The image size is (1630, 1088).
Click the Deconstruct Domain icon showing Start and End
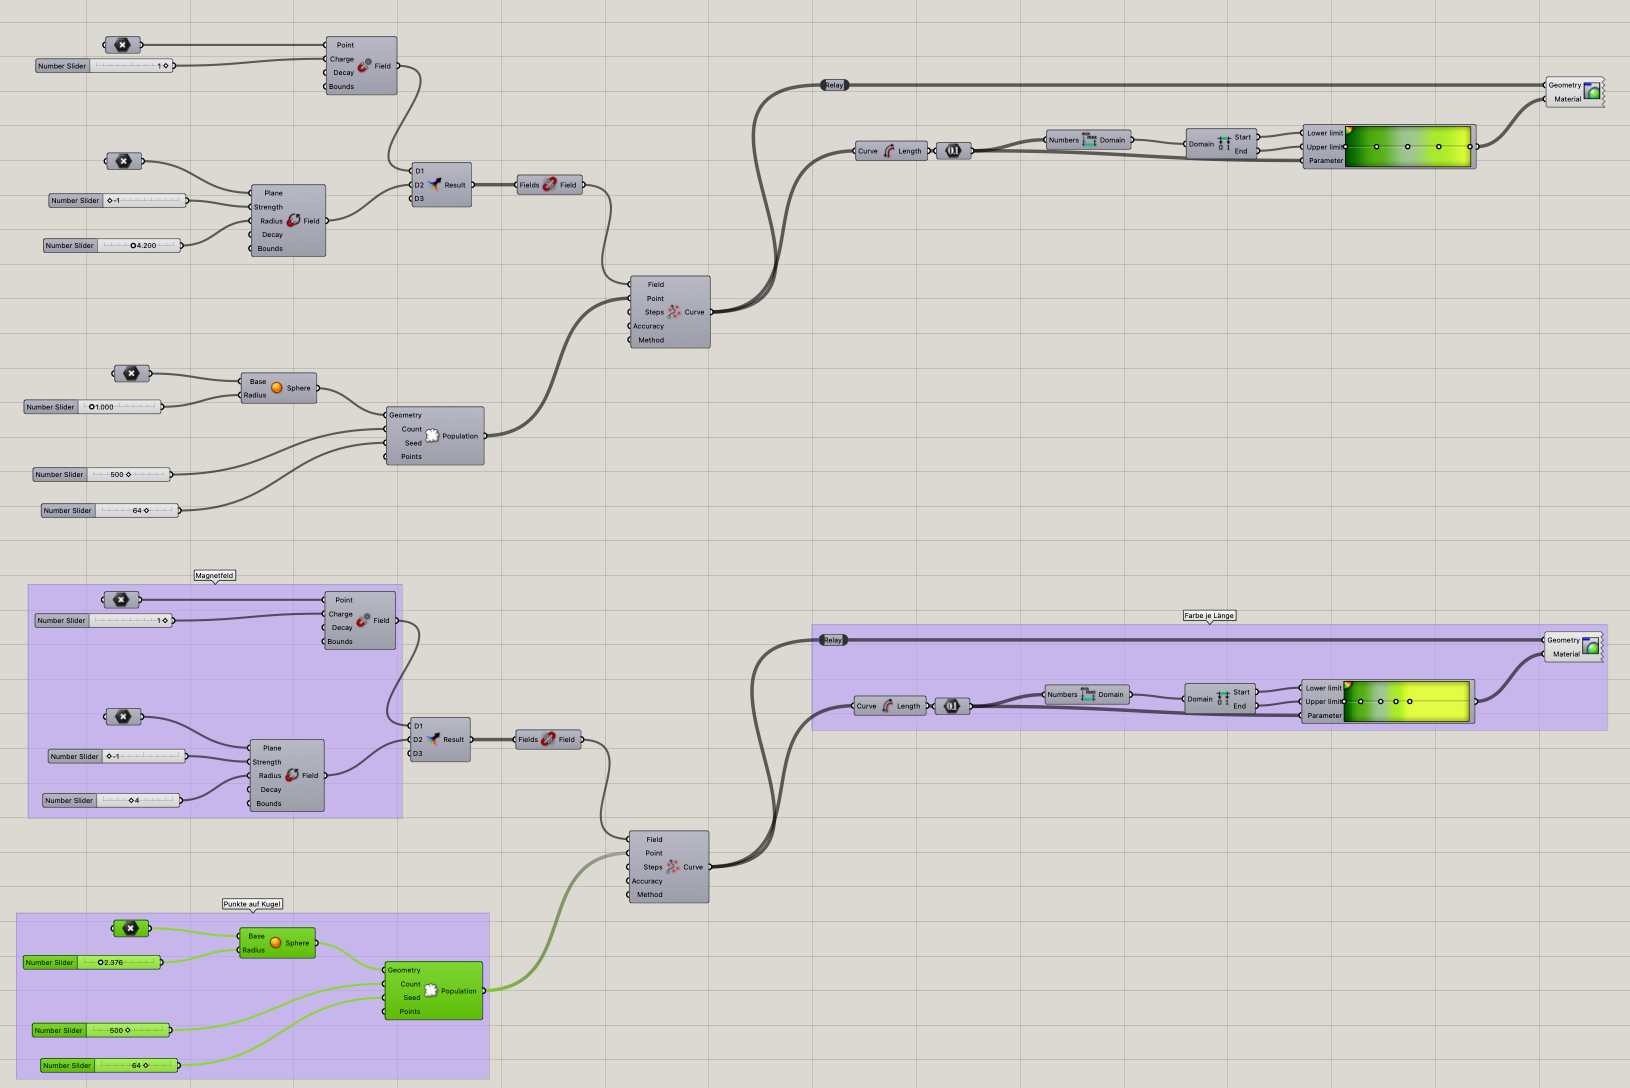pos(1222,143)
